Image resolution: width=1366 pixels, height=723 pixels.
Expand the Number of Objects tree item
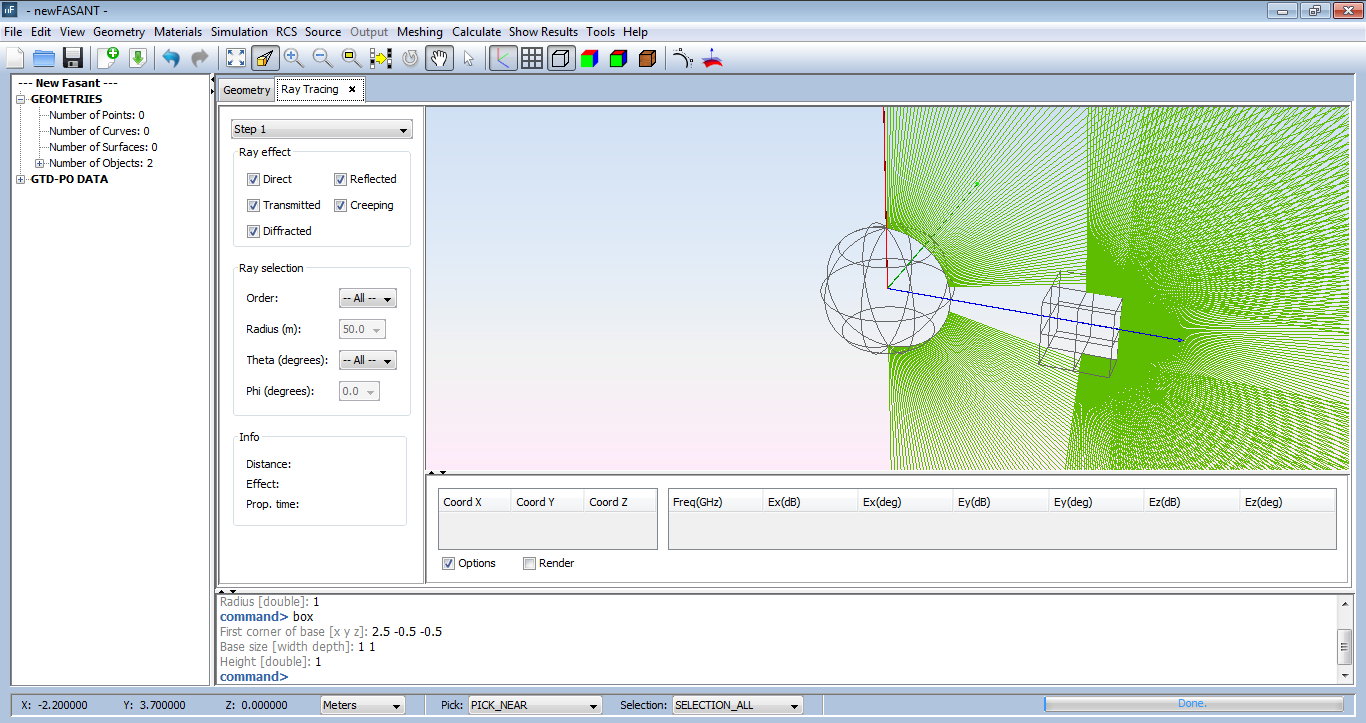[x=40, y=163]
